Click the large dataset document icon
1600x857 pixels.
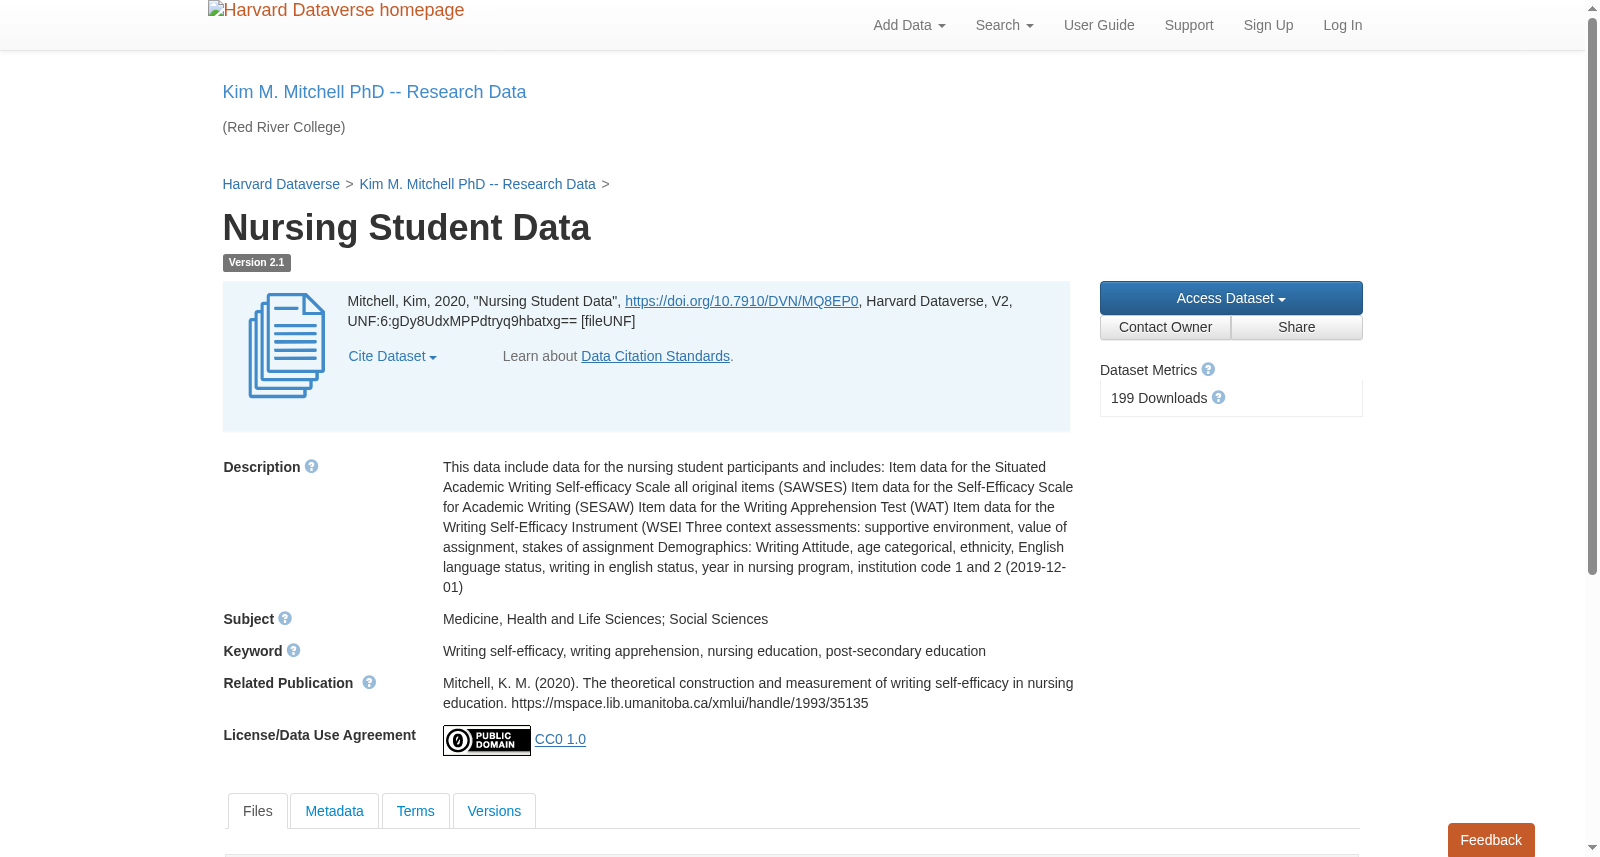(x=287, y=345)
